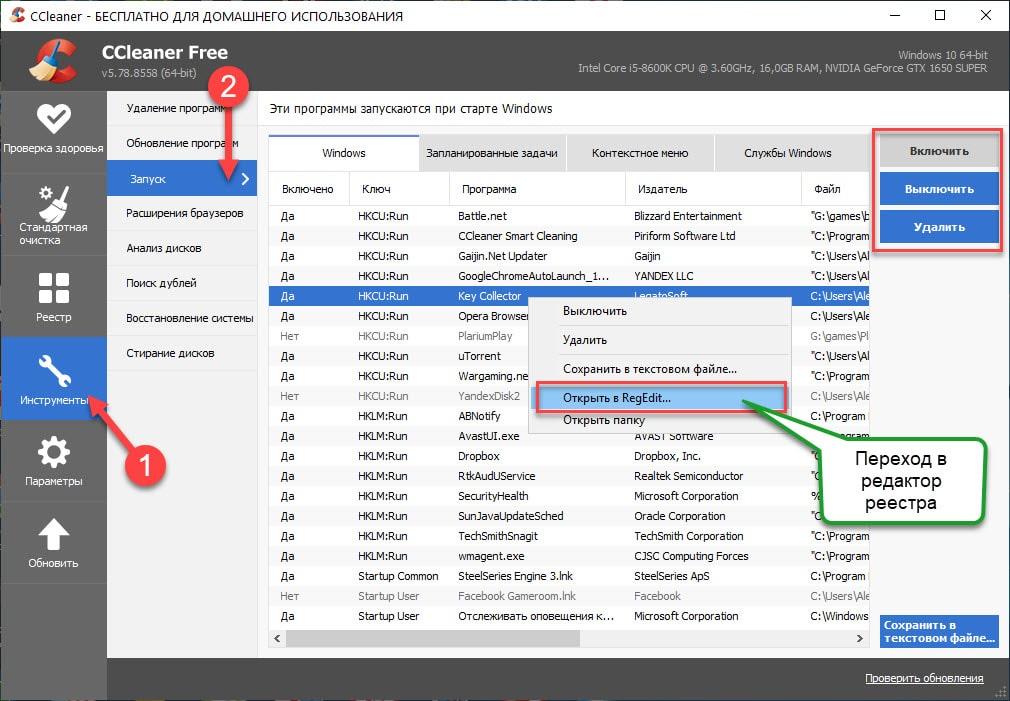The image size is (1010, 701).
Task: Switch to Запланированные задачи tab
Action: [492, 153]
